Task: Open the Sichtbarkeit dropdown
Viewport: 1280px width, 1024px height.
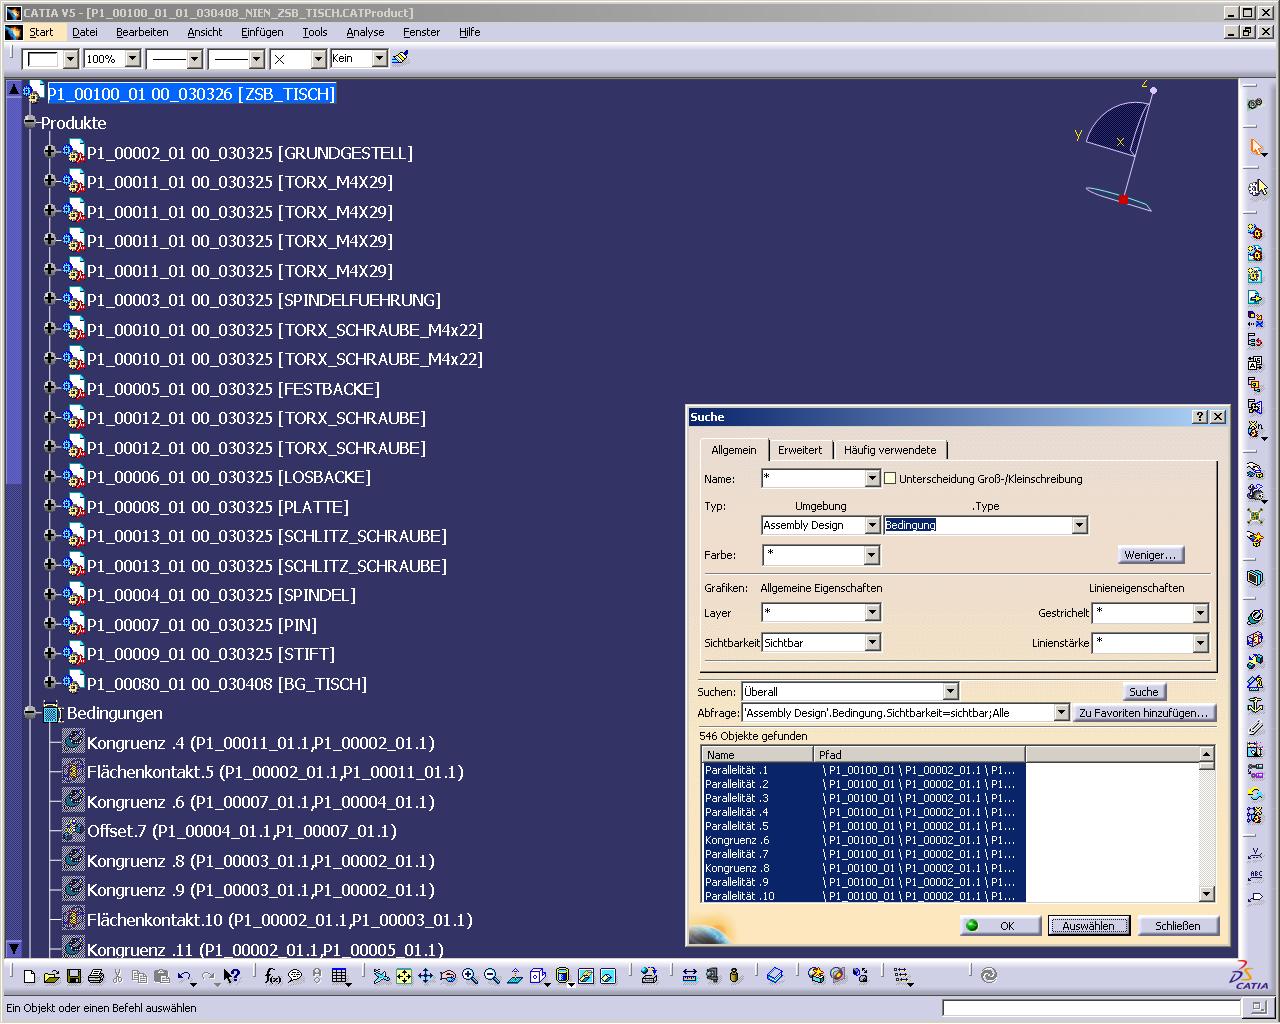Action: (x=872, y=642)
